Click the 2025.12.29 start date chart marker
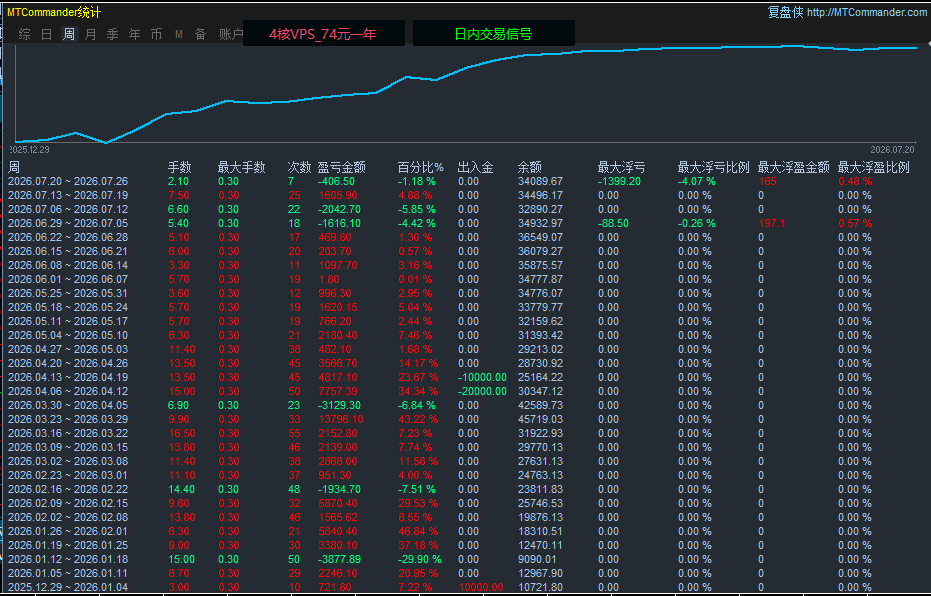The width and height of the screenshot is (931, 596). point(30,150)
